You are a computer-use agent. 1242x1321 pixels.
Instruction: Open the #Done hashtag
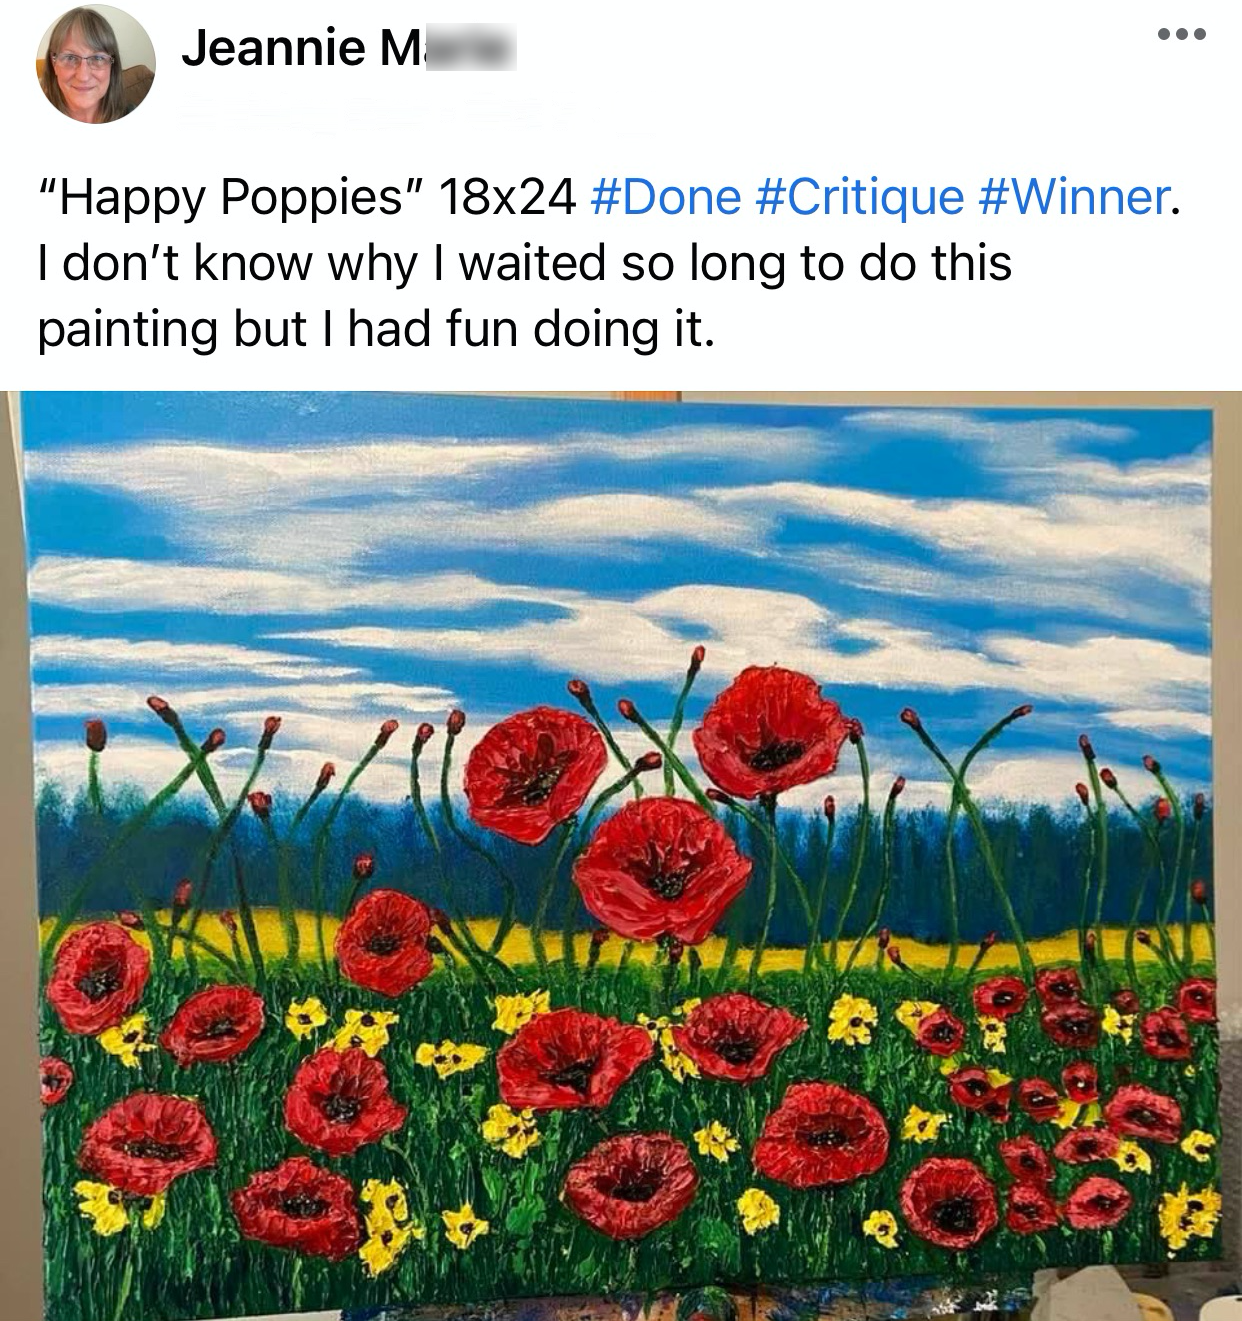(x=666, y=197)
